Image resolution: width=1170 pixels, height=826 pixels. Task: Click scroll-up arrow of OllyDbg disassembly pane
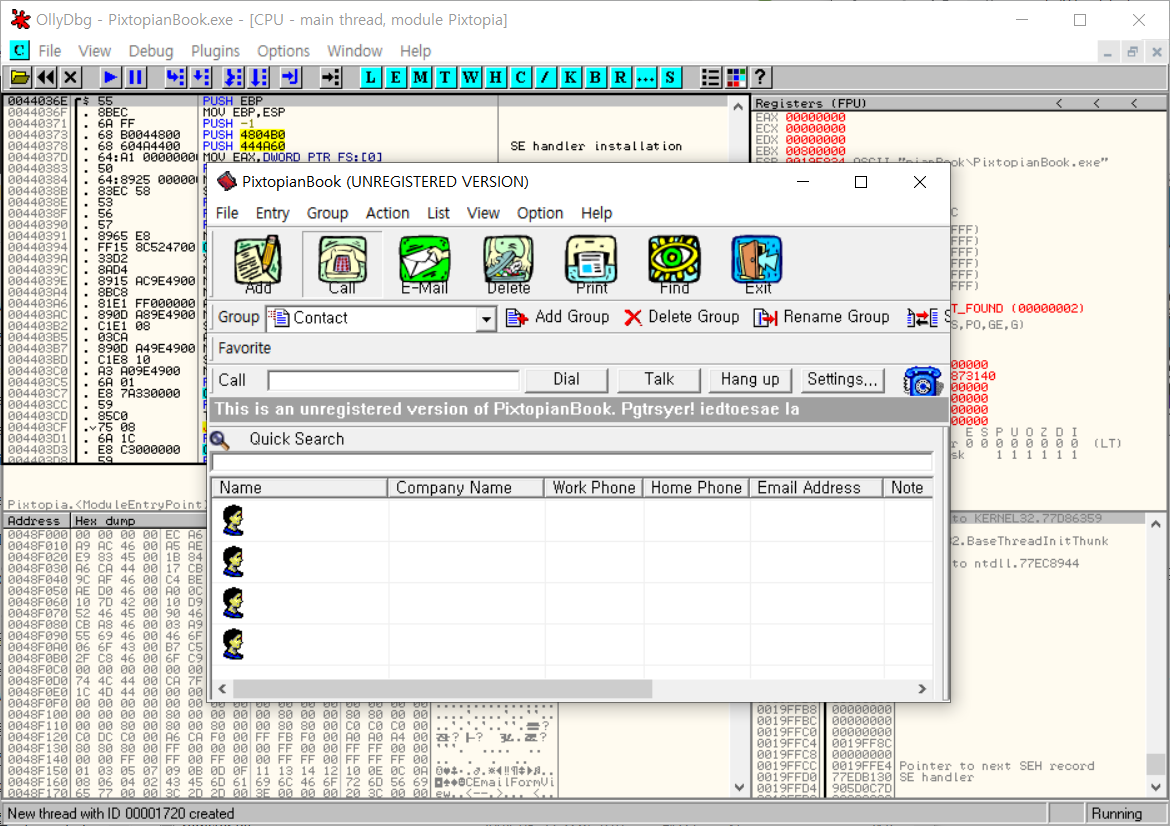(738, 106)
